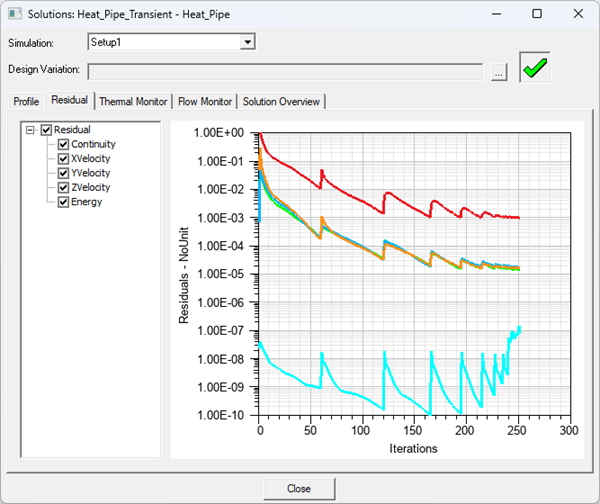600x504 pixels.
Task: Toggle the Residual parent checkbox
Action: [x=46, y=130]
